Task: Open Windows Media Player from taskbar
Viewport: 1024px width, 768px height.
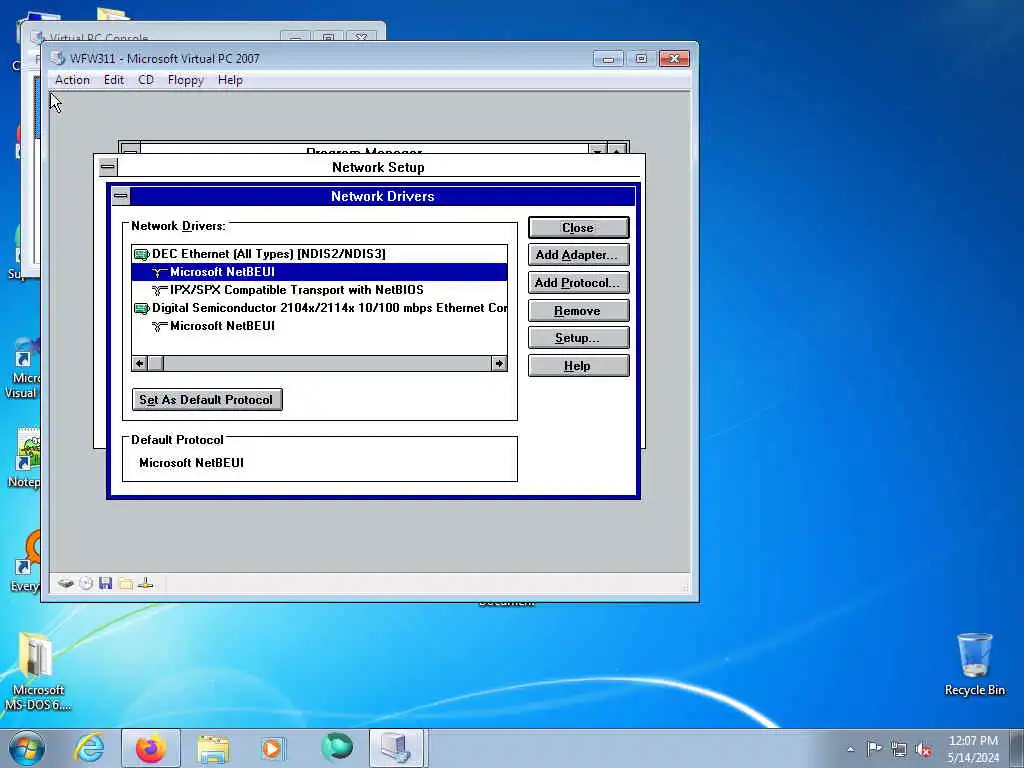Action: pyautogui.click(x=273, y=748)
